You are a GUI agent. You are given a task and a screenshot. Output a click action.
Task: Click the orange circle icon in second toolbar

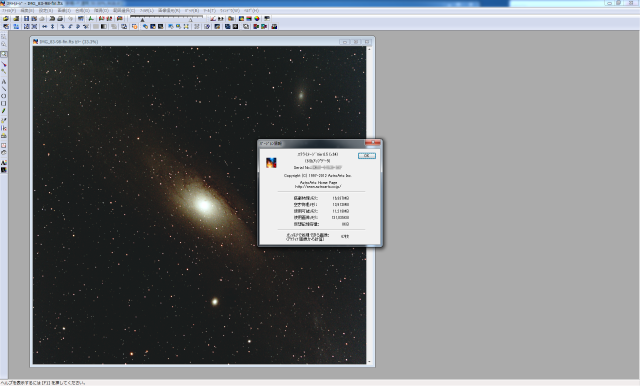(x=135, y=27)
